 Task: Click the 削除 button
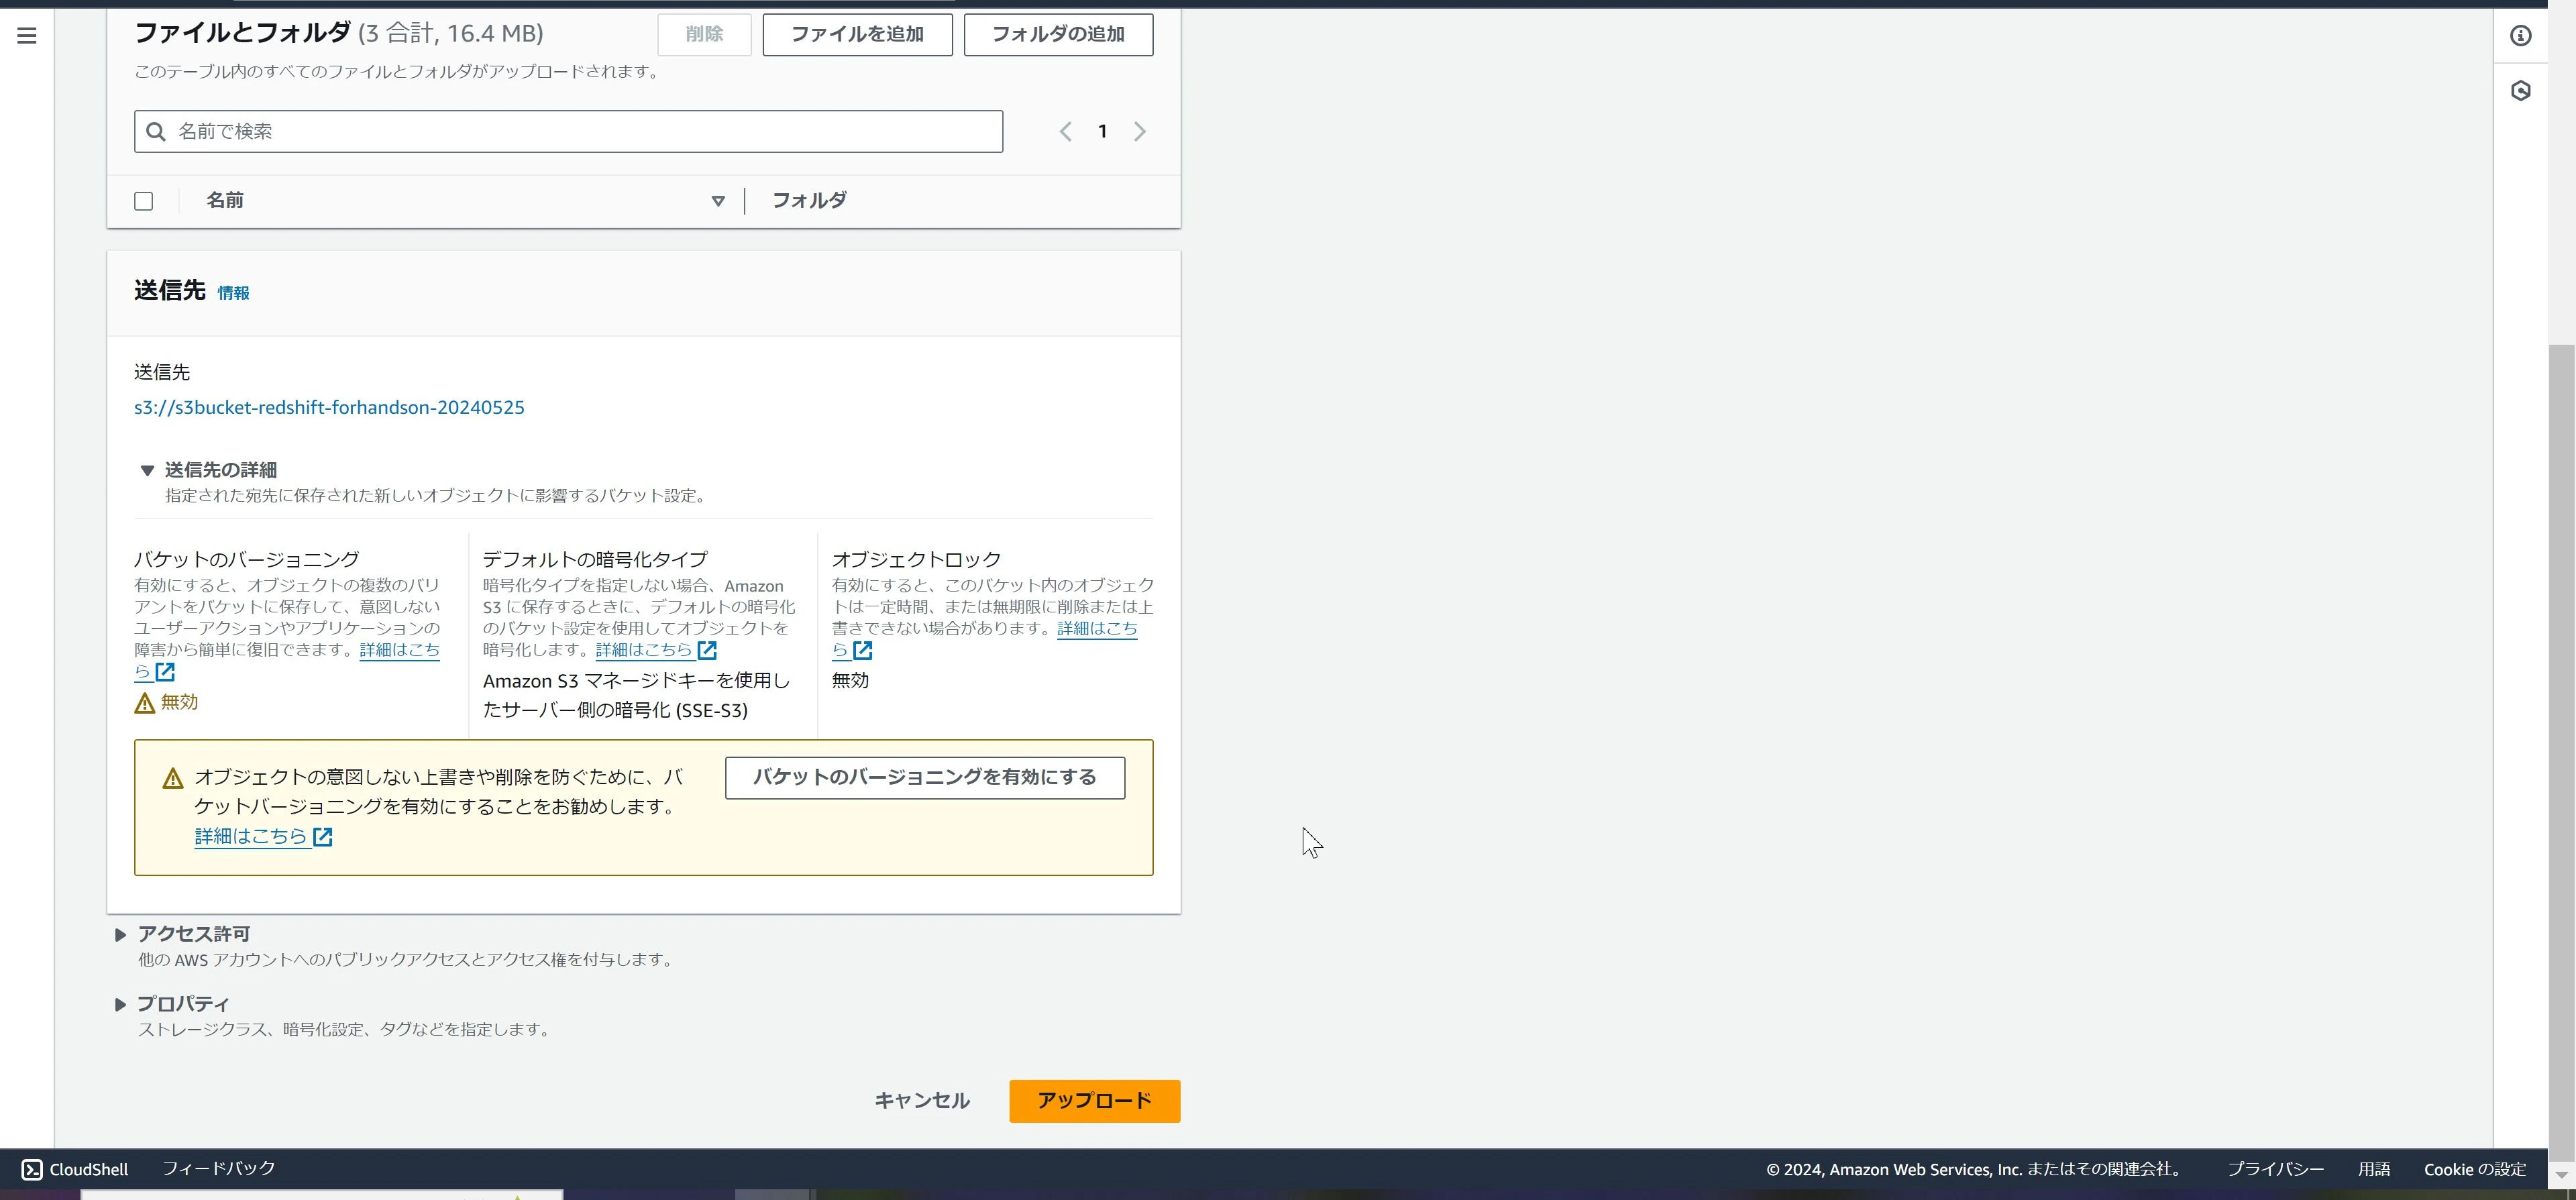(x=704, y=34)
